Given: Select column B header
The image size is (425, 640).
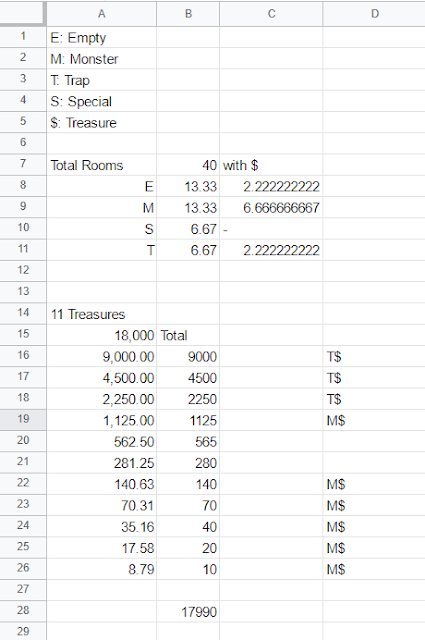Looking at the screenshot, I should coord(188,14).
